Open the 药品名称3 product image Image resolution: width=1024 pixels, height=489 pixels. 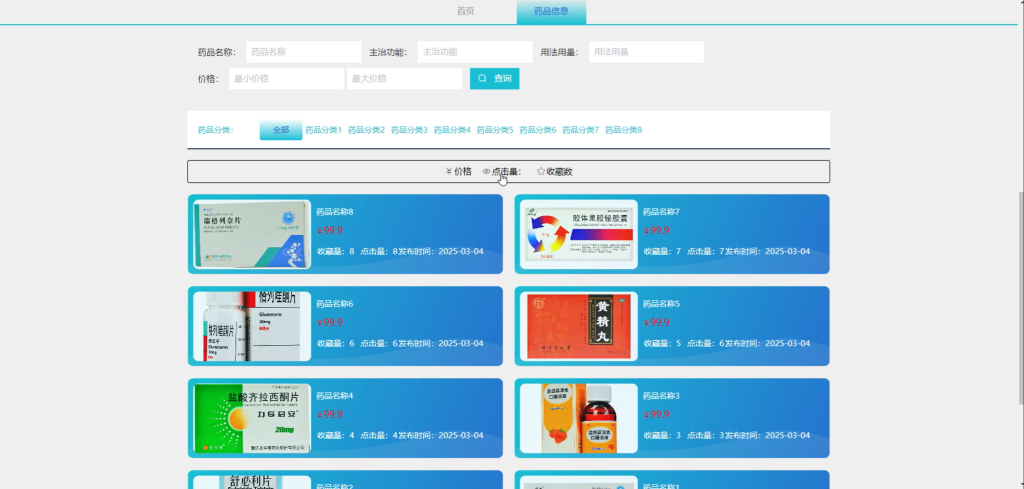(579, 418)
